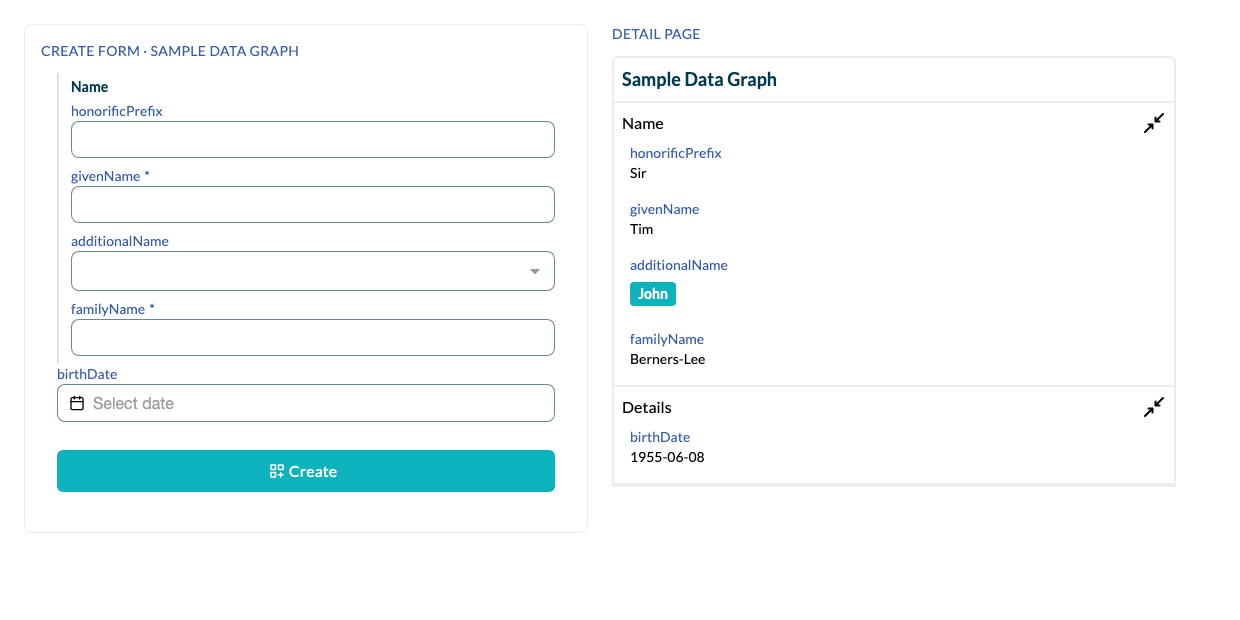1240x620 pixels.
Task: Click the 'familyName' label on detail page
Action: pyautogui.click(x=667, y=339)
